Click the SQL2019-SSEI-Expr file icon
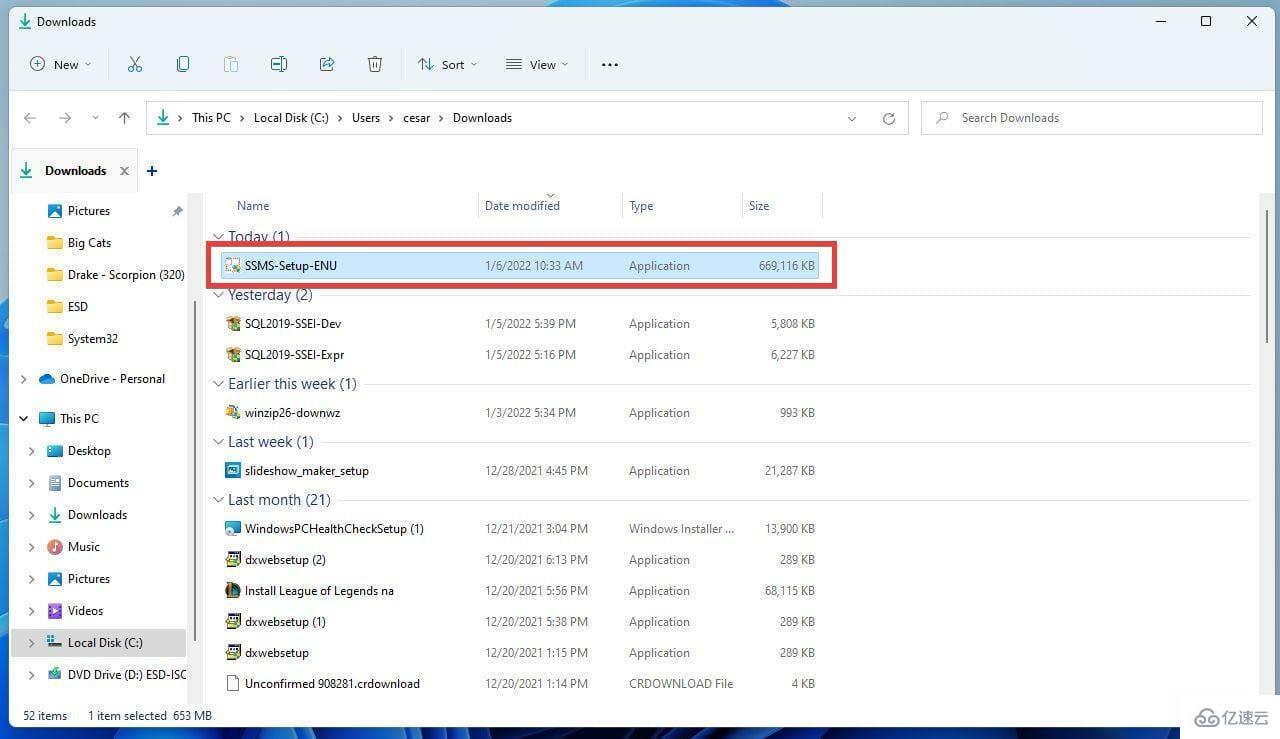 pyautogui.click(x=233, y=355)
